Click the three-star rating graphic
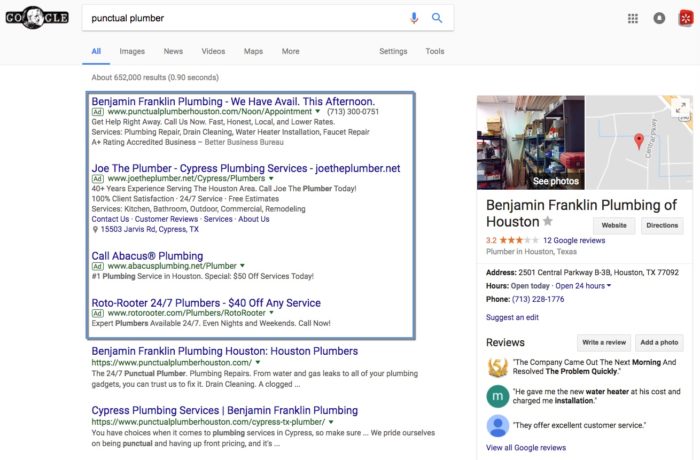 click(x=519, y=240)
